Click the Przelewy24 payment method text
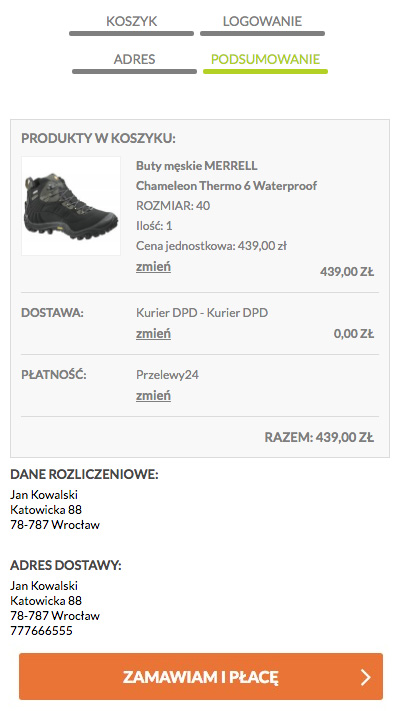 click(x=167, y=375)
